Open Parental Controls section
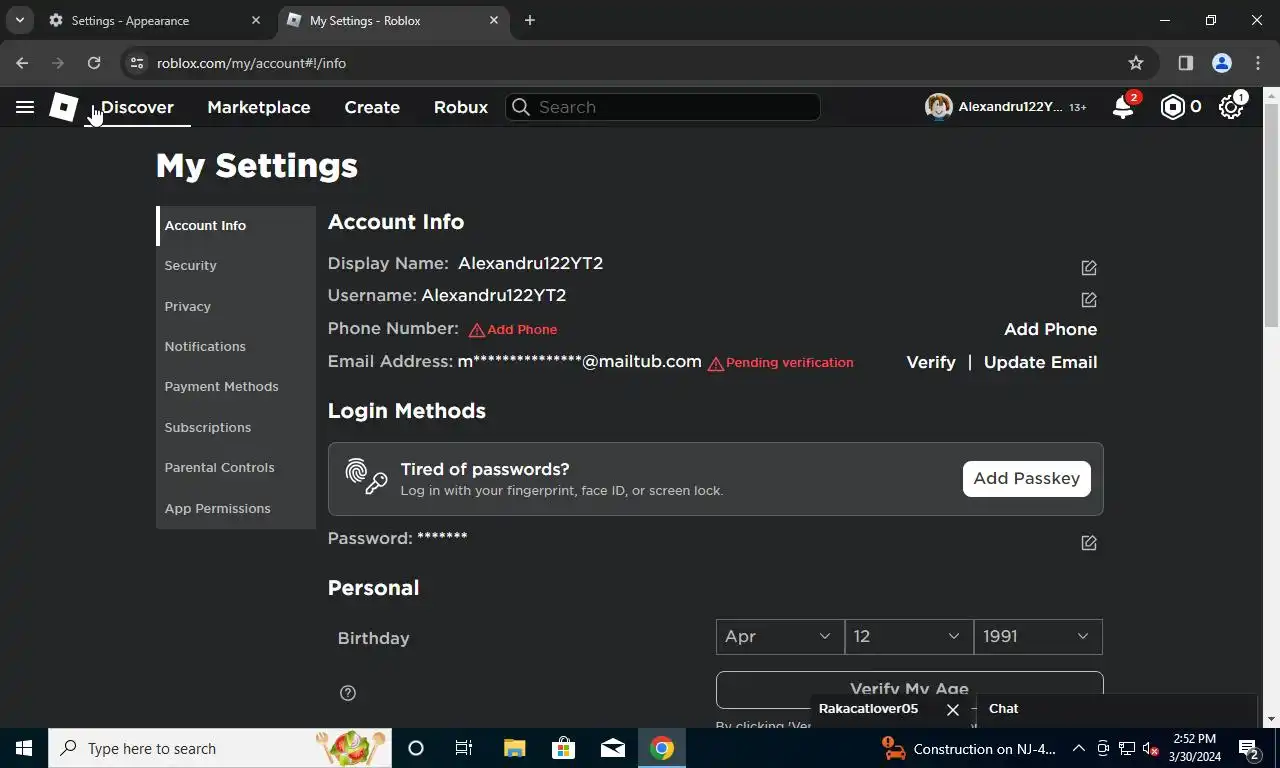Image resolution: width=1280 pixels, height=768 pixels. 236,468
